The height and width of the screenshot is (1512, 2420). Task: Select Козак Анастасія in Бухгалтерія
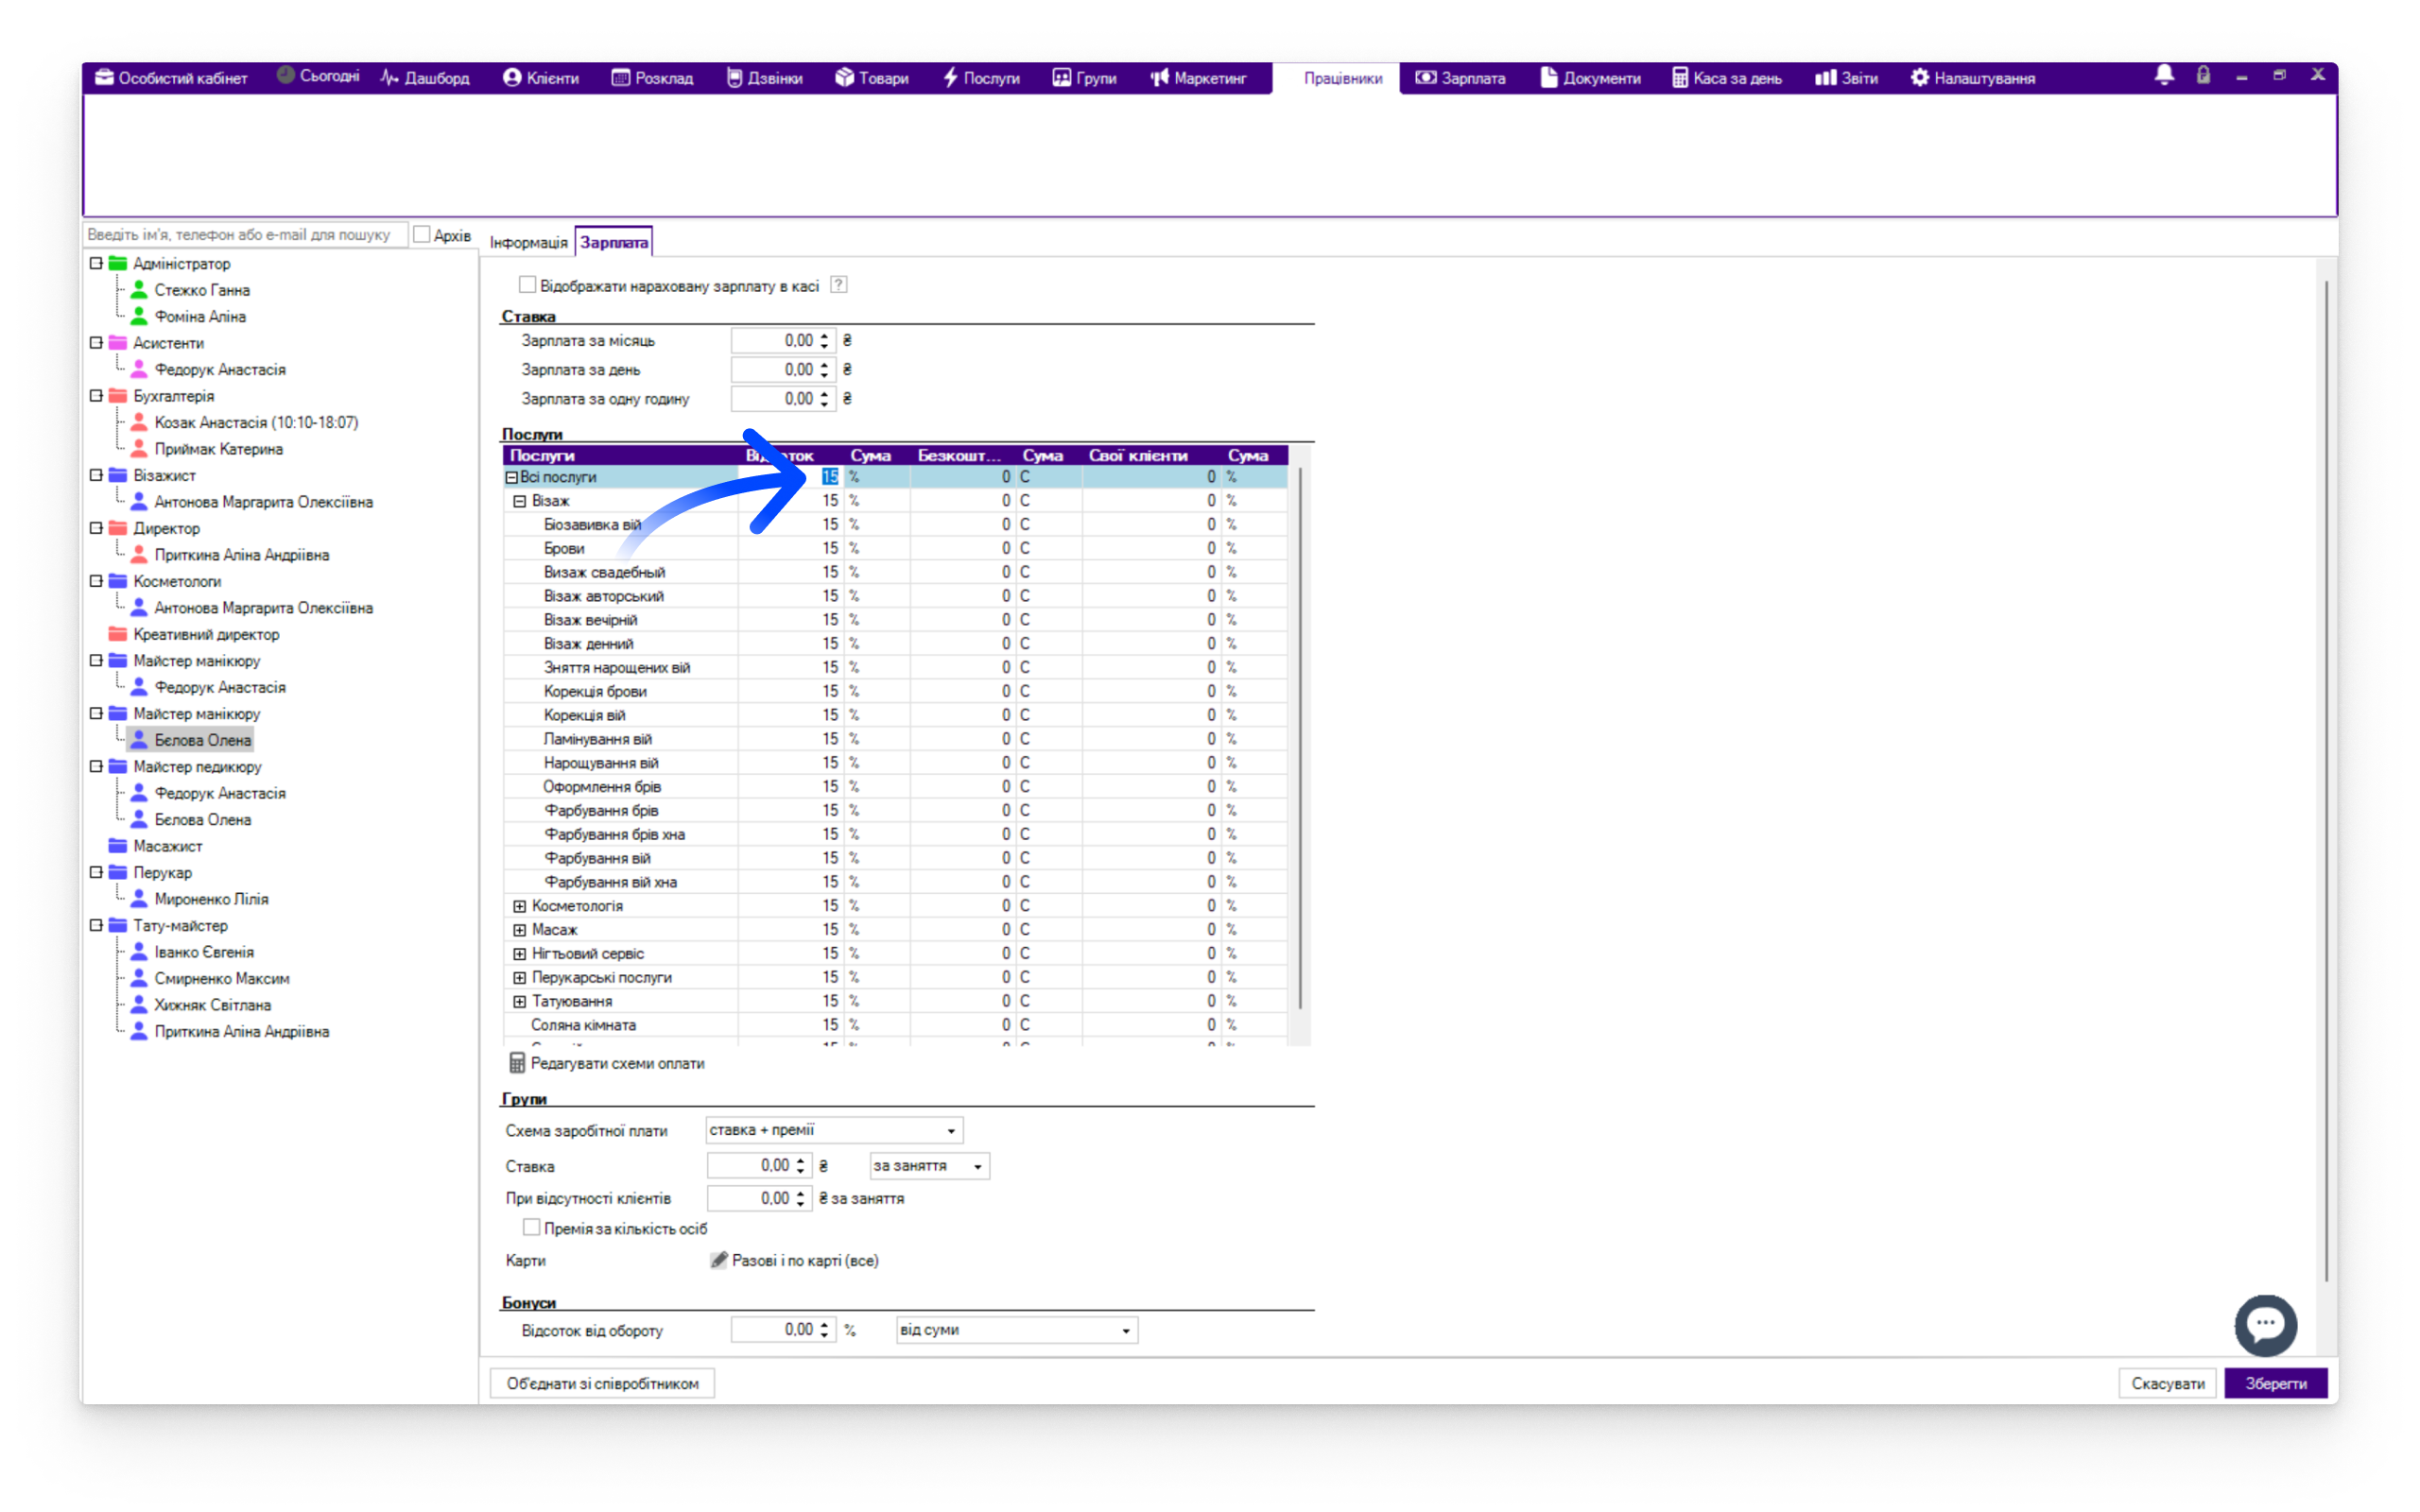pyautogui.click(x=256, y=422)
